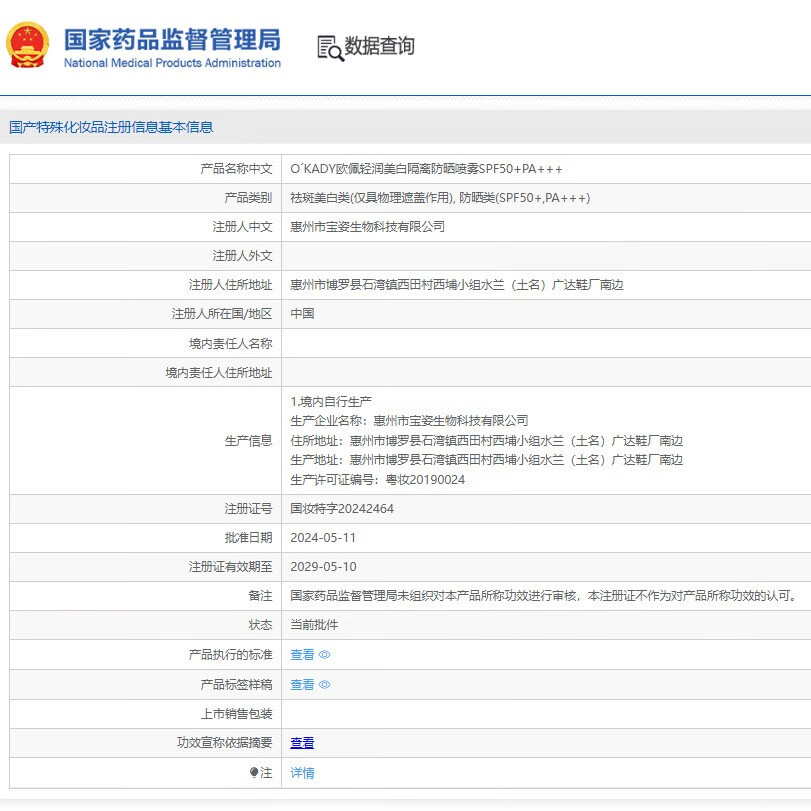Click the national emblem logo icon

pyautogui.click(x=27, y=44)
